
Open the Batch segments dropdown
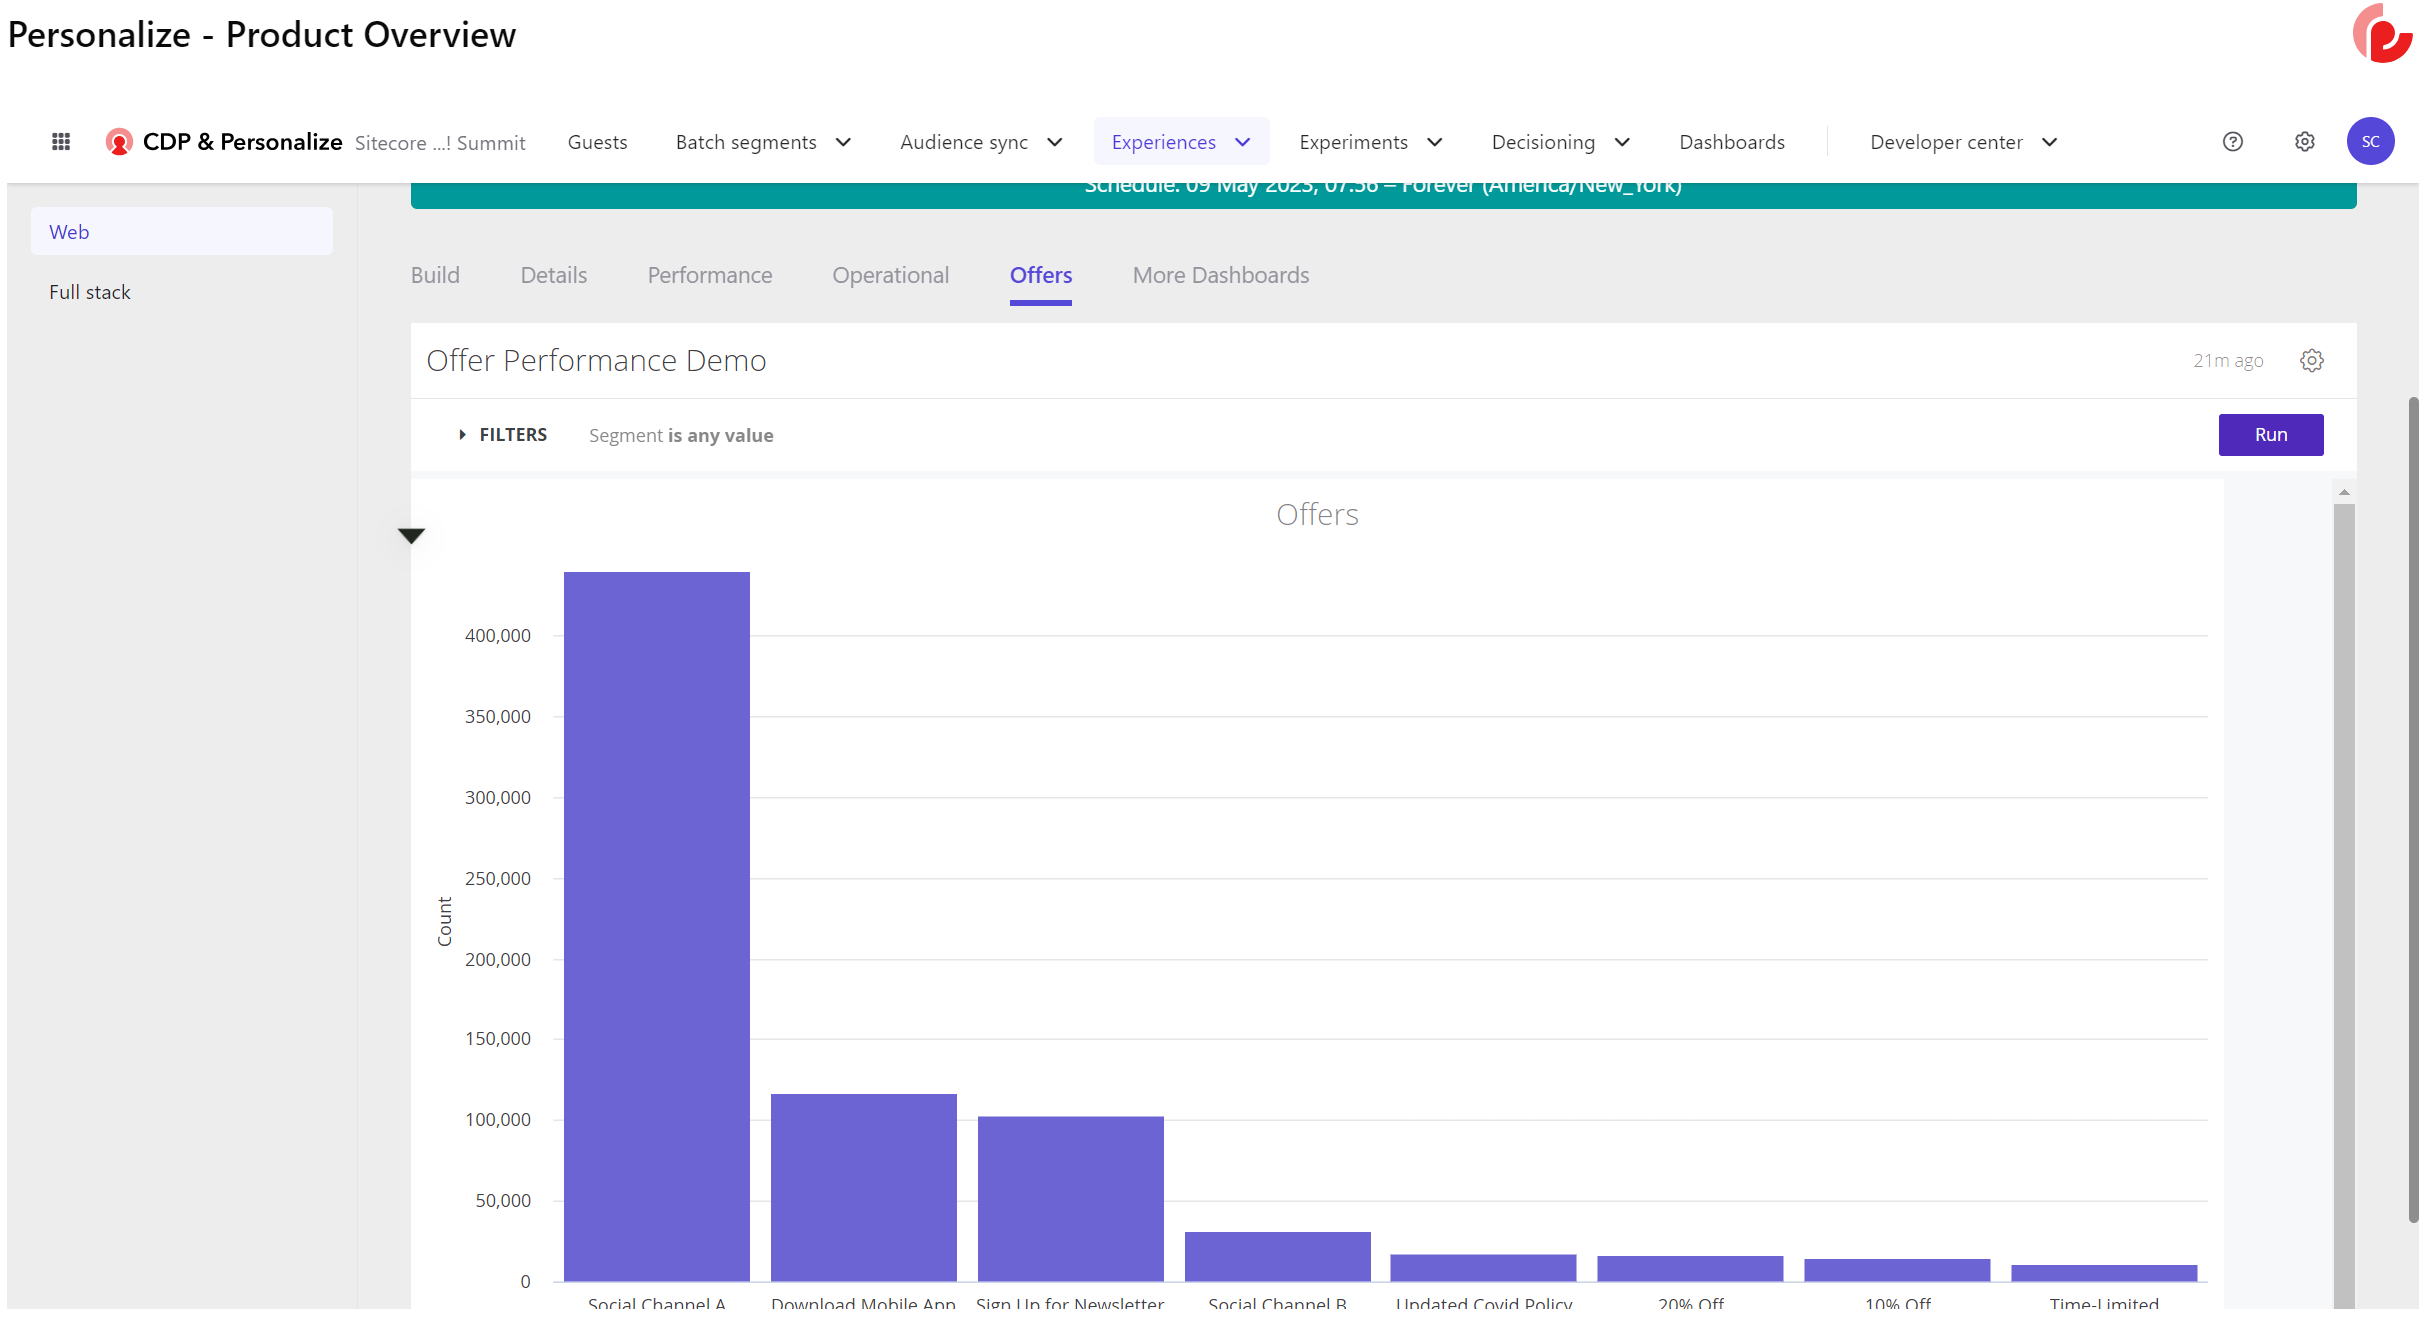pyautogui.click(x=763, y=142)
